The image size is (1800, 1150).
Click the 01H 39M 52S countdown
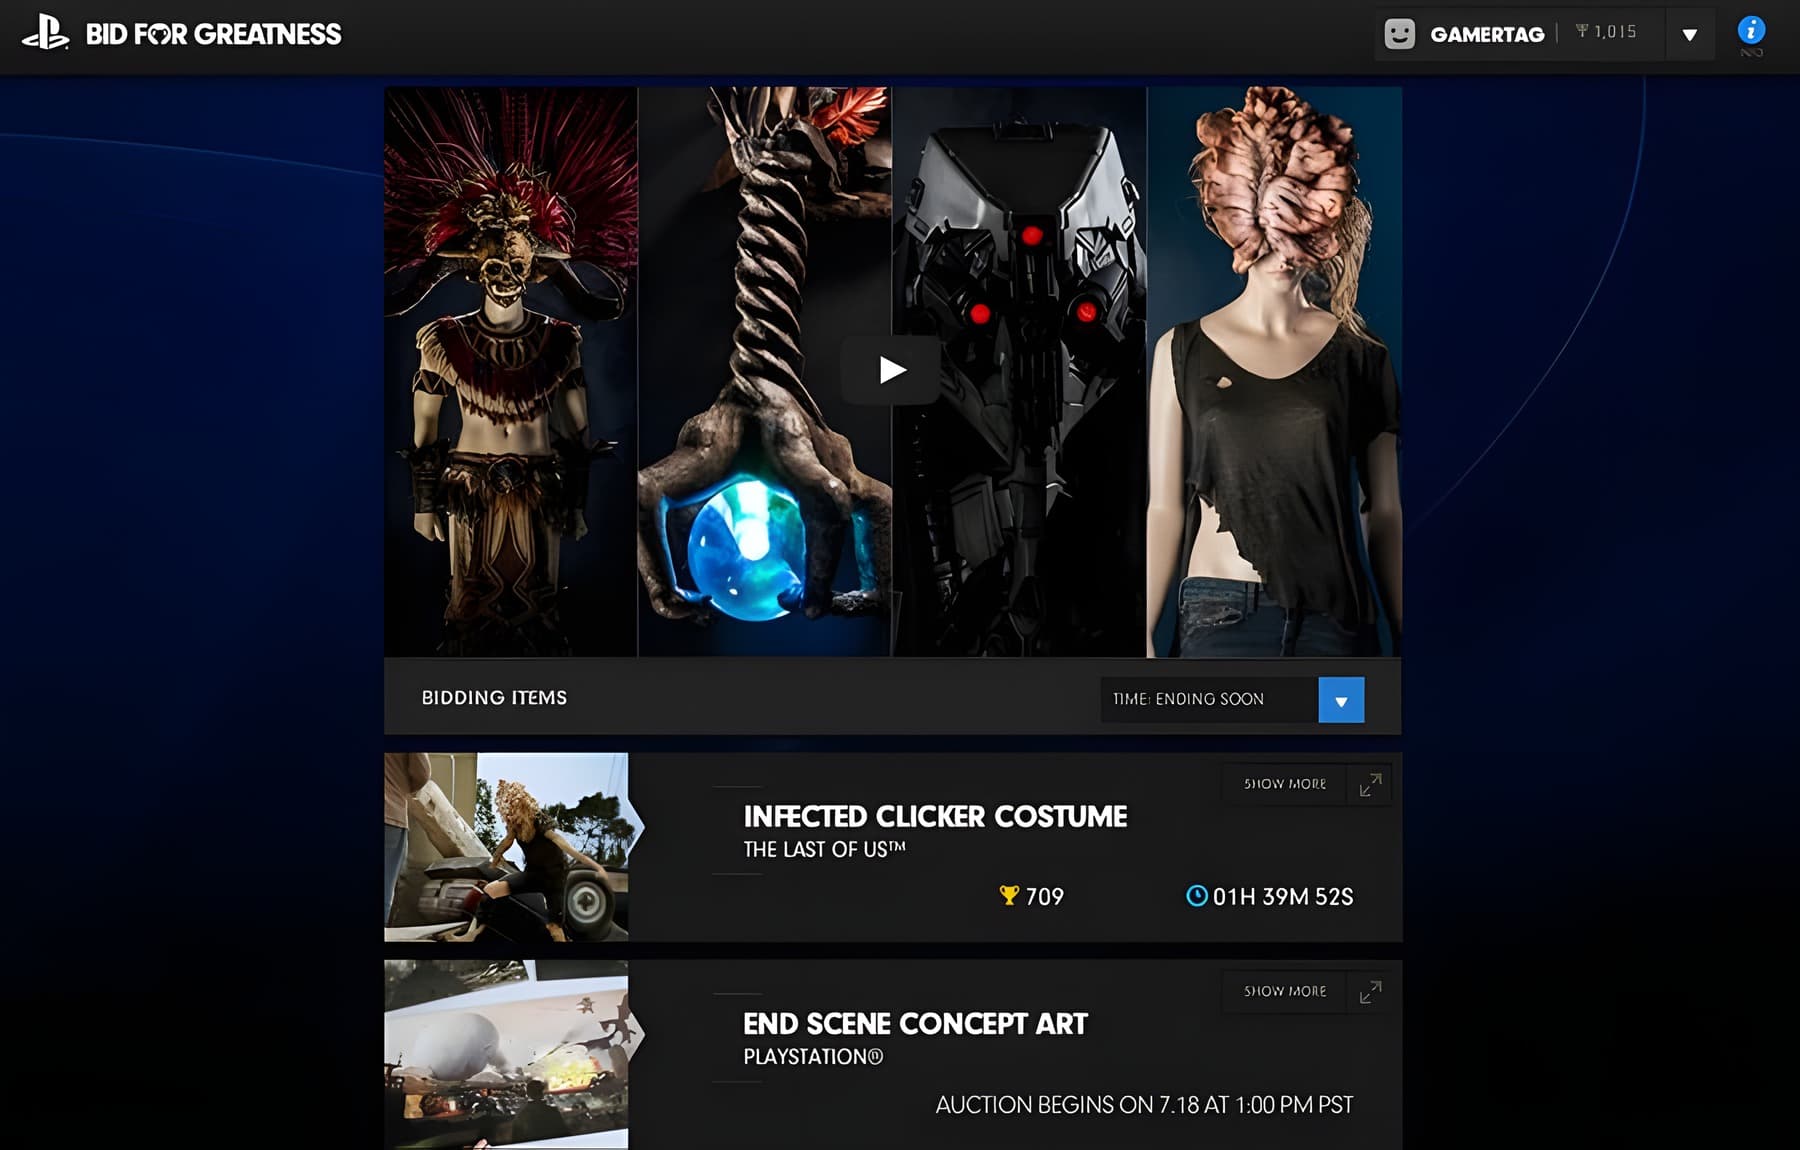(x=1283, y=897)
